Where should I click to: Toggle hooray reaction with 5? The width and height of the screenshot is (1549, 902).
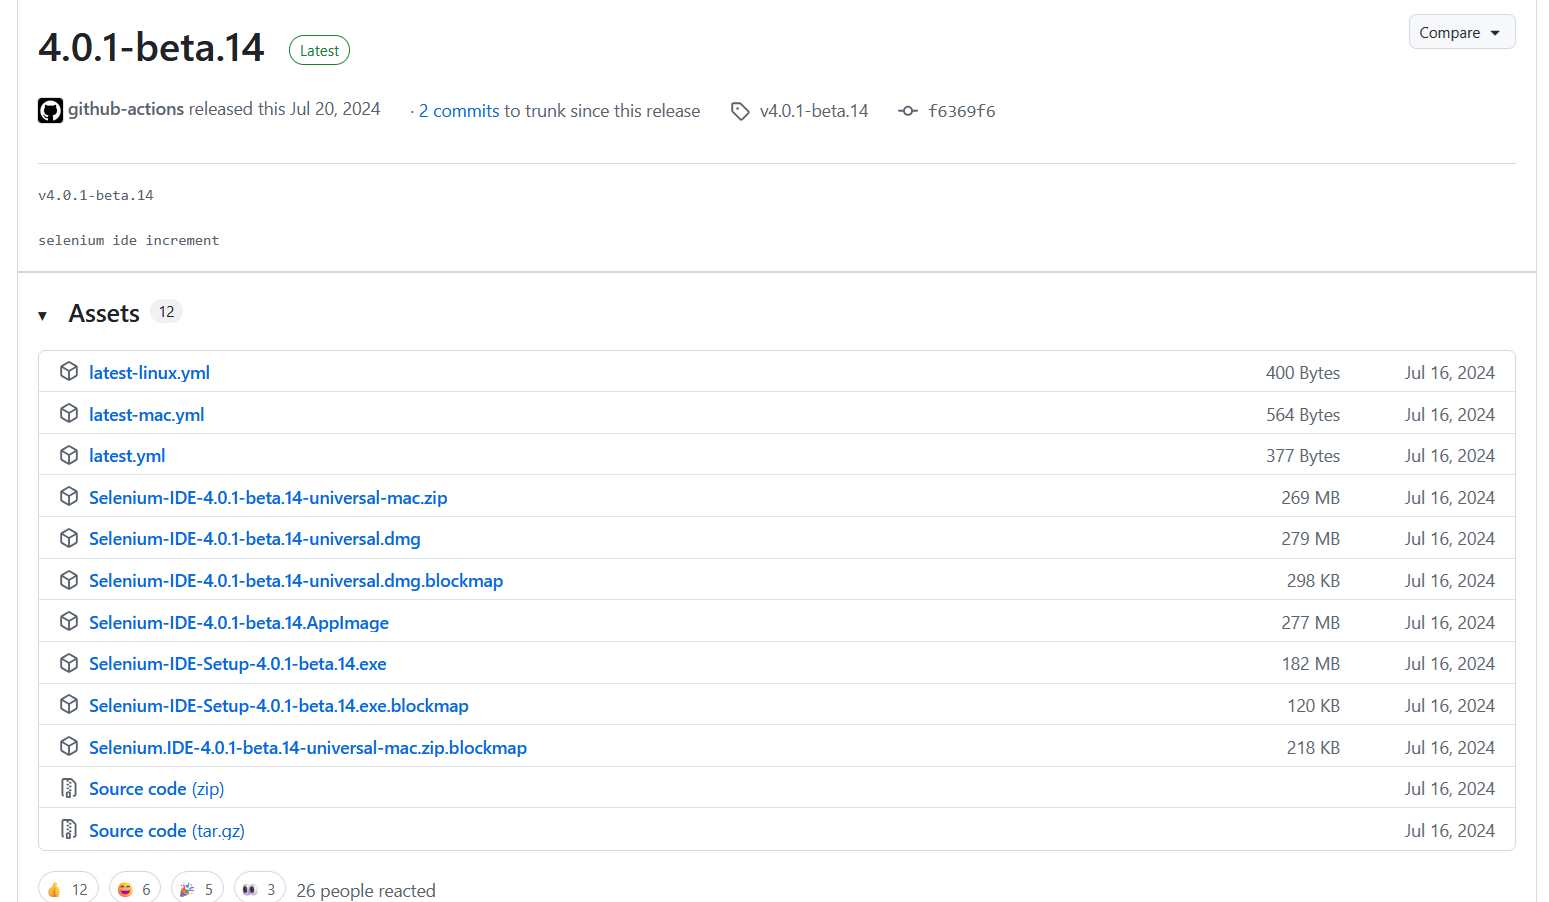tap(197, 889)
